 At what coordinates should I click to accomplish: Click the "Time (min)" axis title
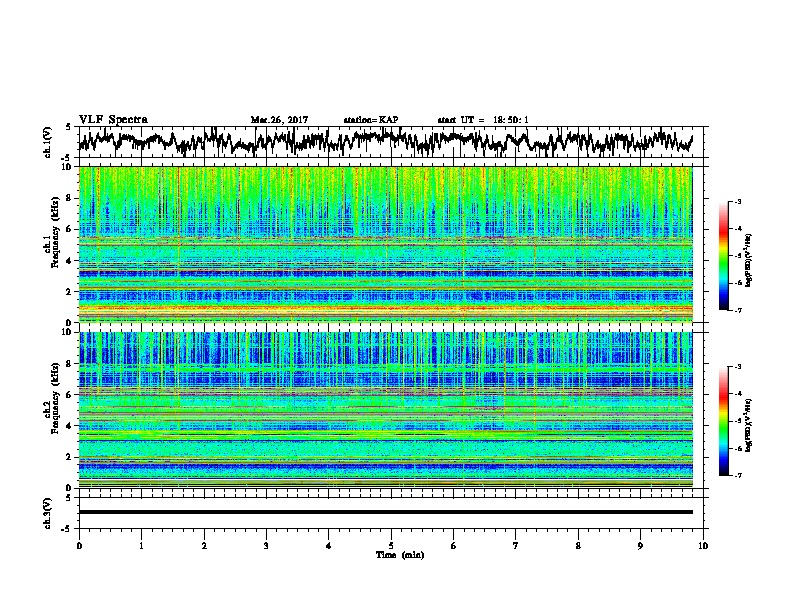(x=400, y=555)
